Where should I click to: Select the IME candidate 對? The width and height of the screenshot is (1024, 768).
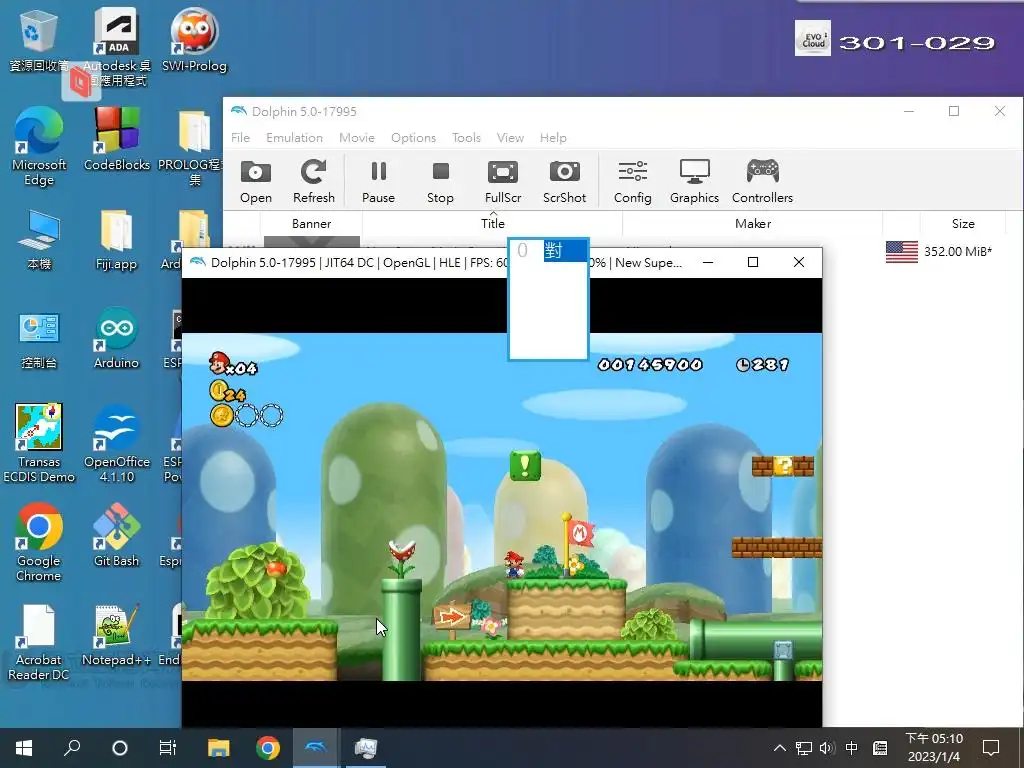tap(566, 251)
